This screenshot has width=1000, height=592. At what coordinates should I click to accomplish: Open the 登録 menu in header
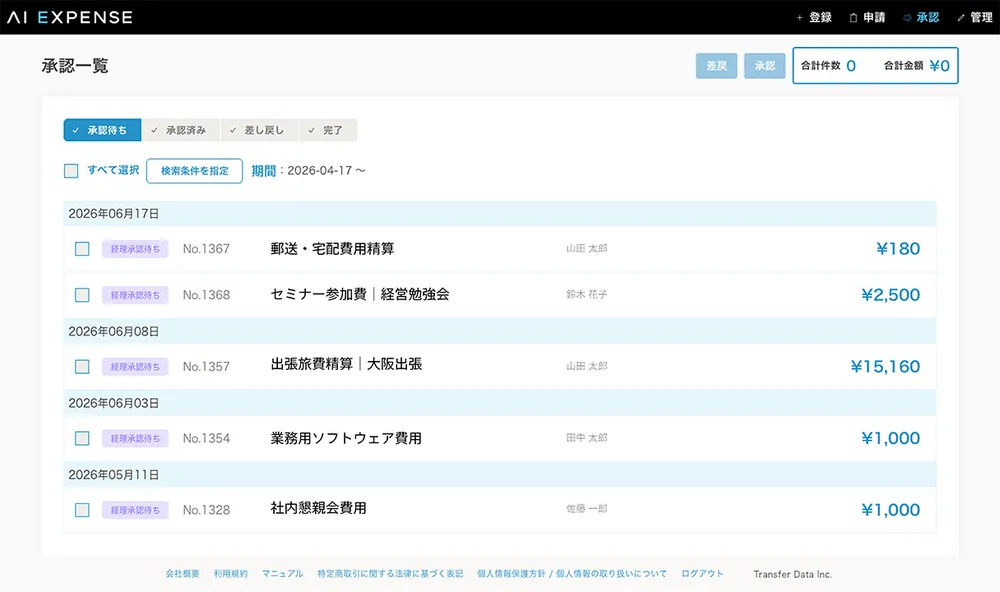814,17
